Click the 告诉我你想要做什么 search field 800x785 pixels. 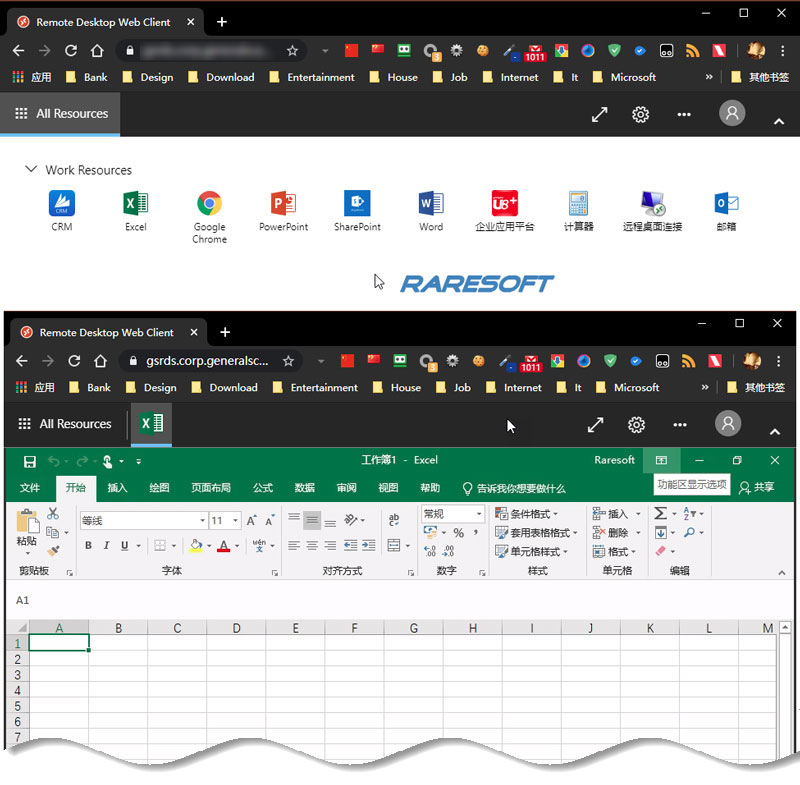click(x=515, y=488)
